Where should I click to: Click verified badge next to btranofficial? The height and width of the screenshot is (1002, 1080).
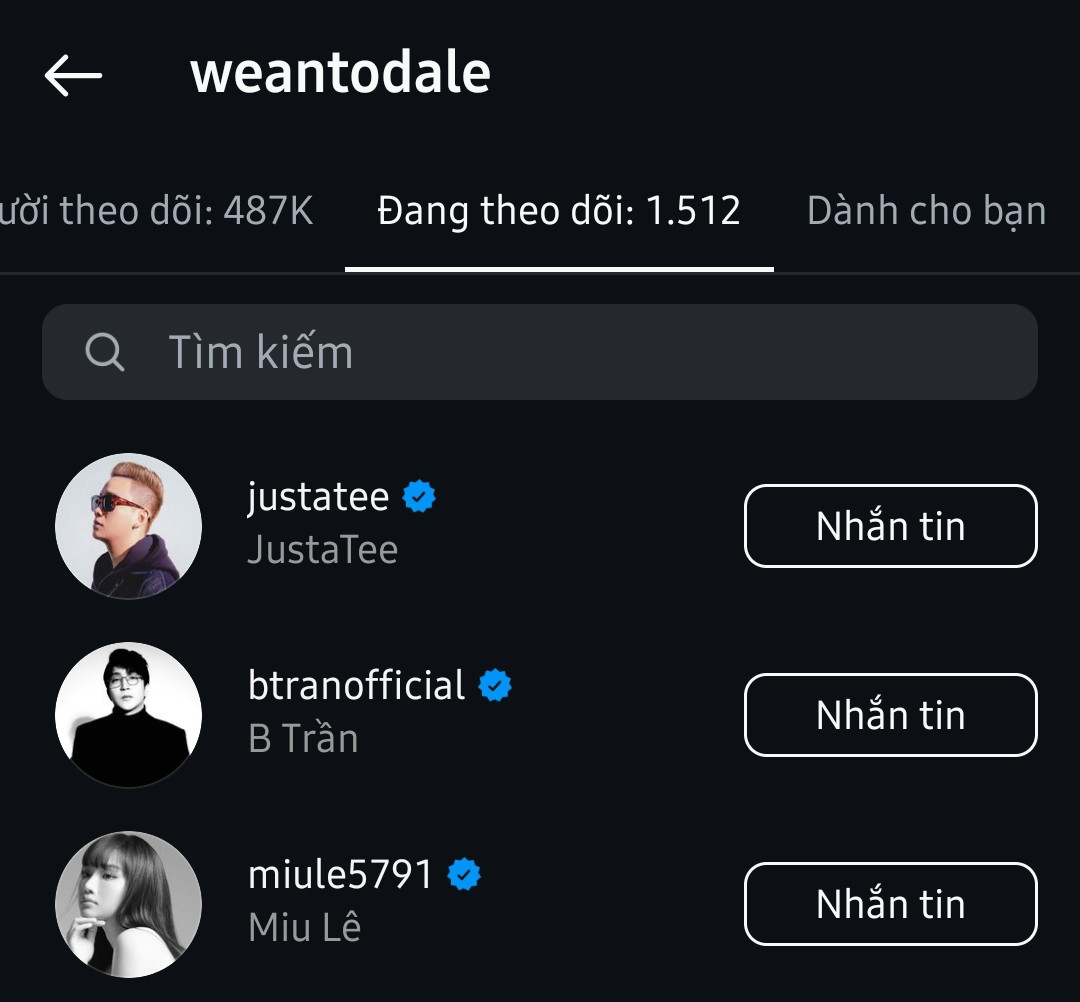point(495,686)
